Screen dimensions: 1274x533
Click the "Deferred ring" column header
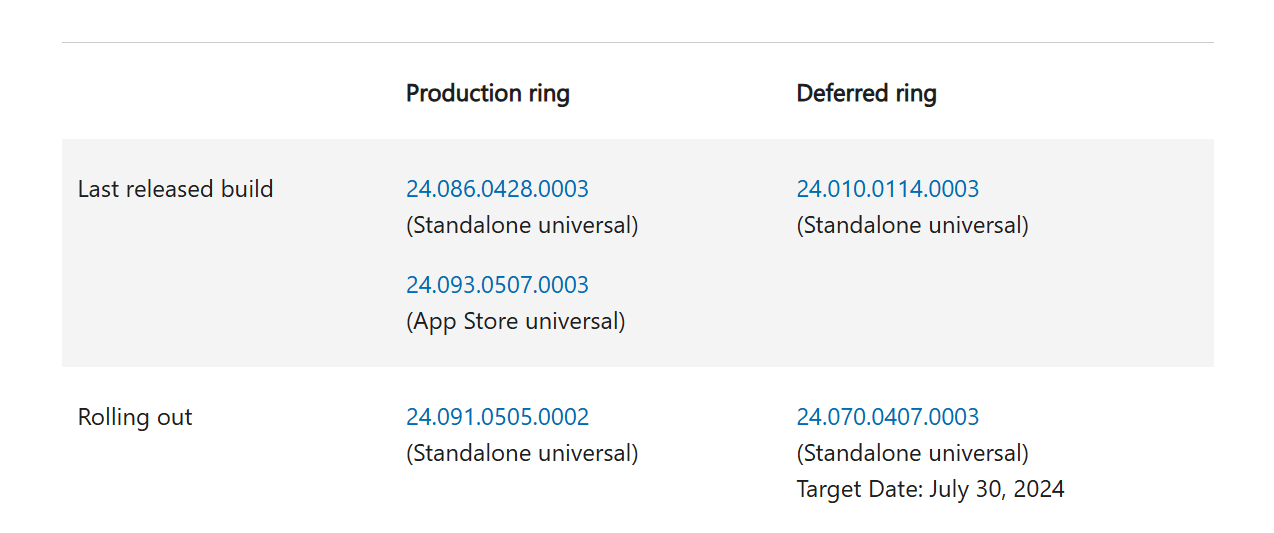click(x=866, y=94)
